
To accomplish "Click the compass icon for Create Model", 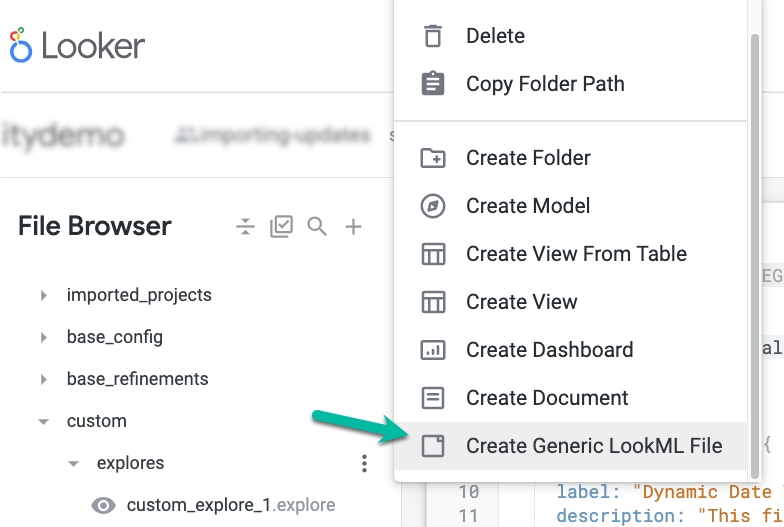I will pyautogui.click(x=433, y=206).
